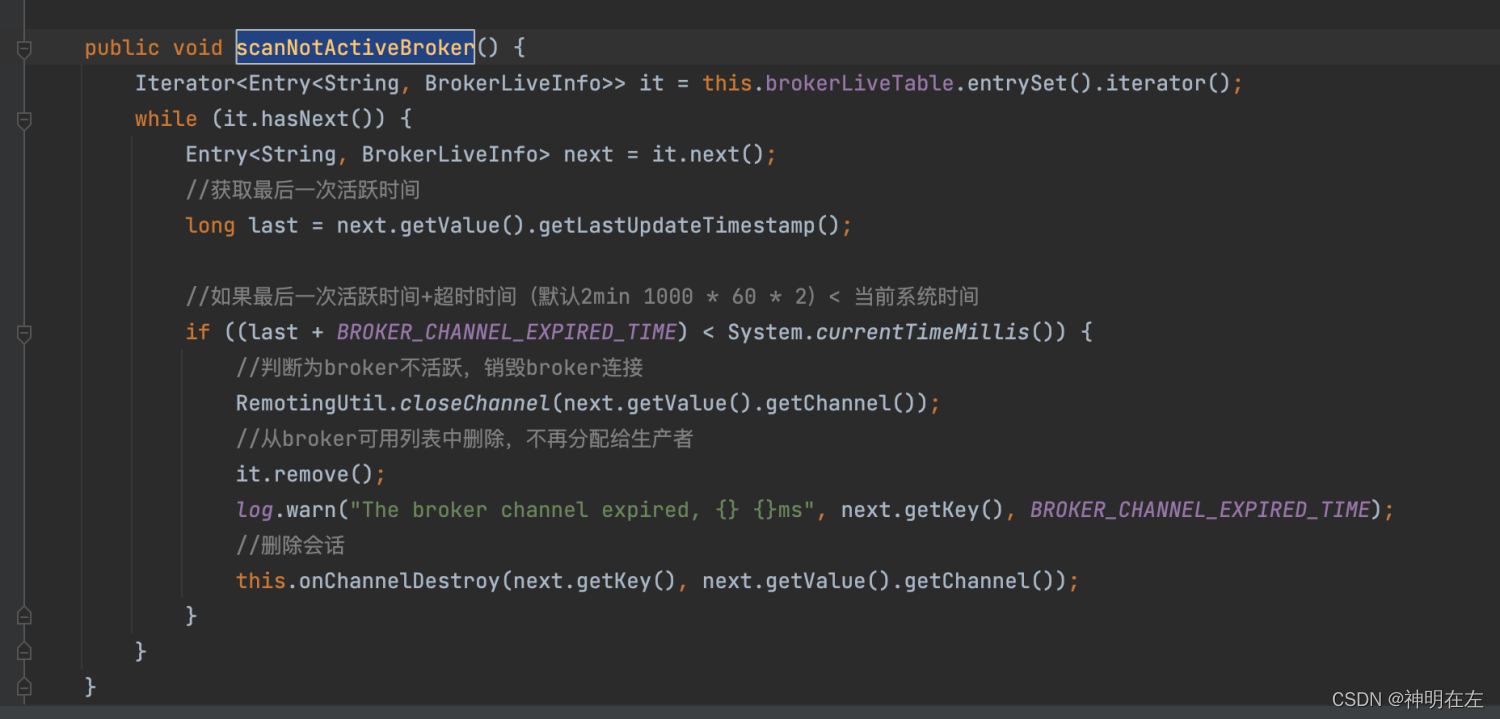The height and width of the screenshot is (719, 1500).
Task: Click BROKER_CHANNEL_EXPIRED_TIME in the log.warn line
Action: point(1200,510)
